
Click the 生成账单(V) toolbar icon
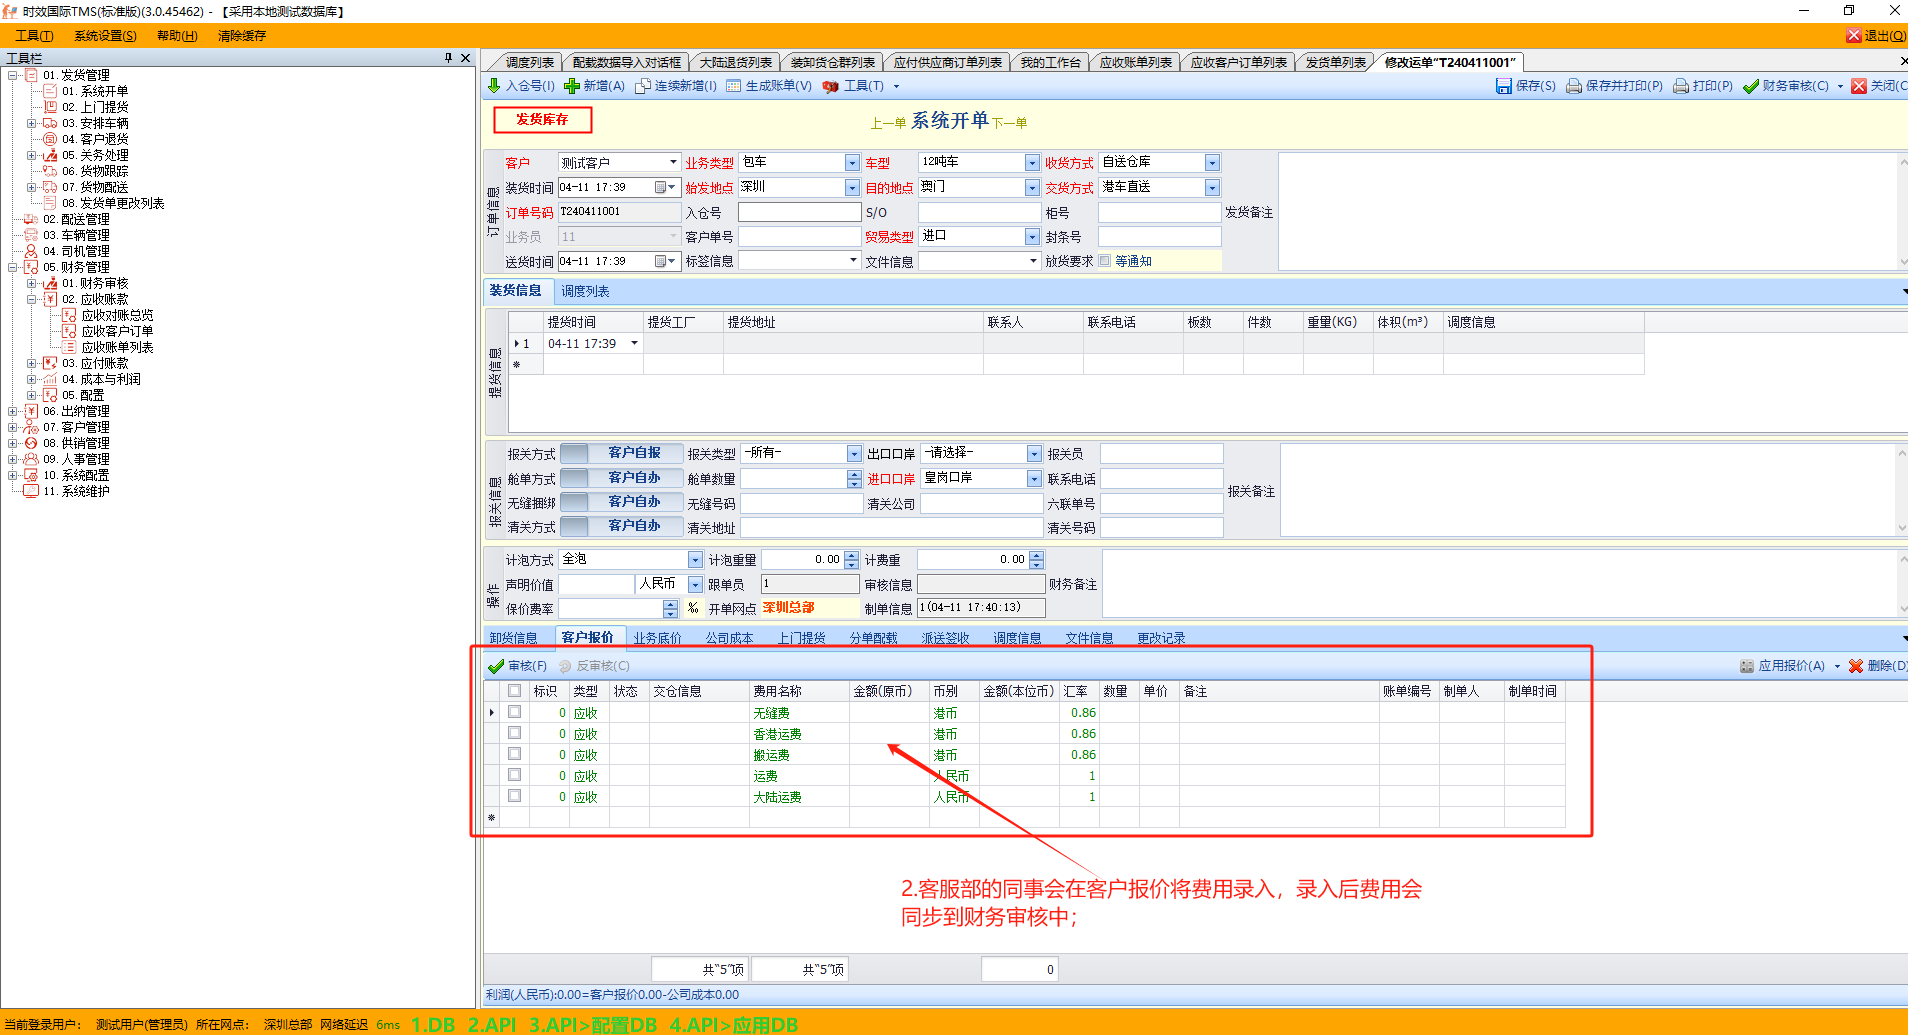tap(734, 86)
